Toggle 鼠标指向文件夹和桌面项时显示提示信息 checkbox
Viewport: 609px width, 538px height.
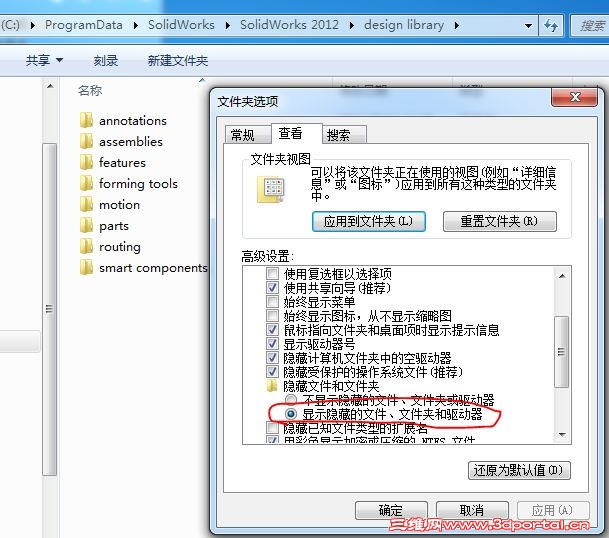272,329
